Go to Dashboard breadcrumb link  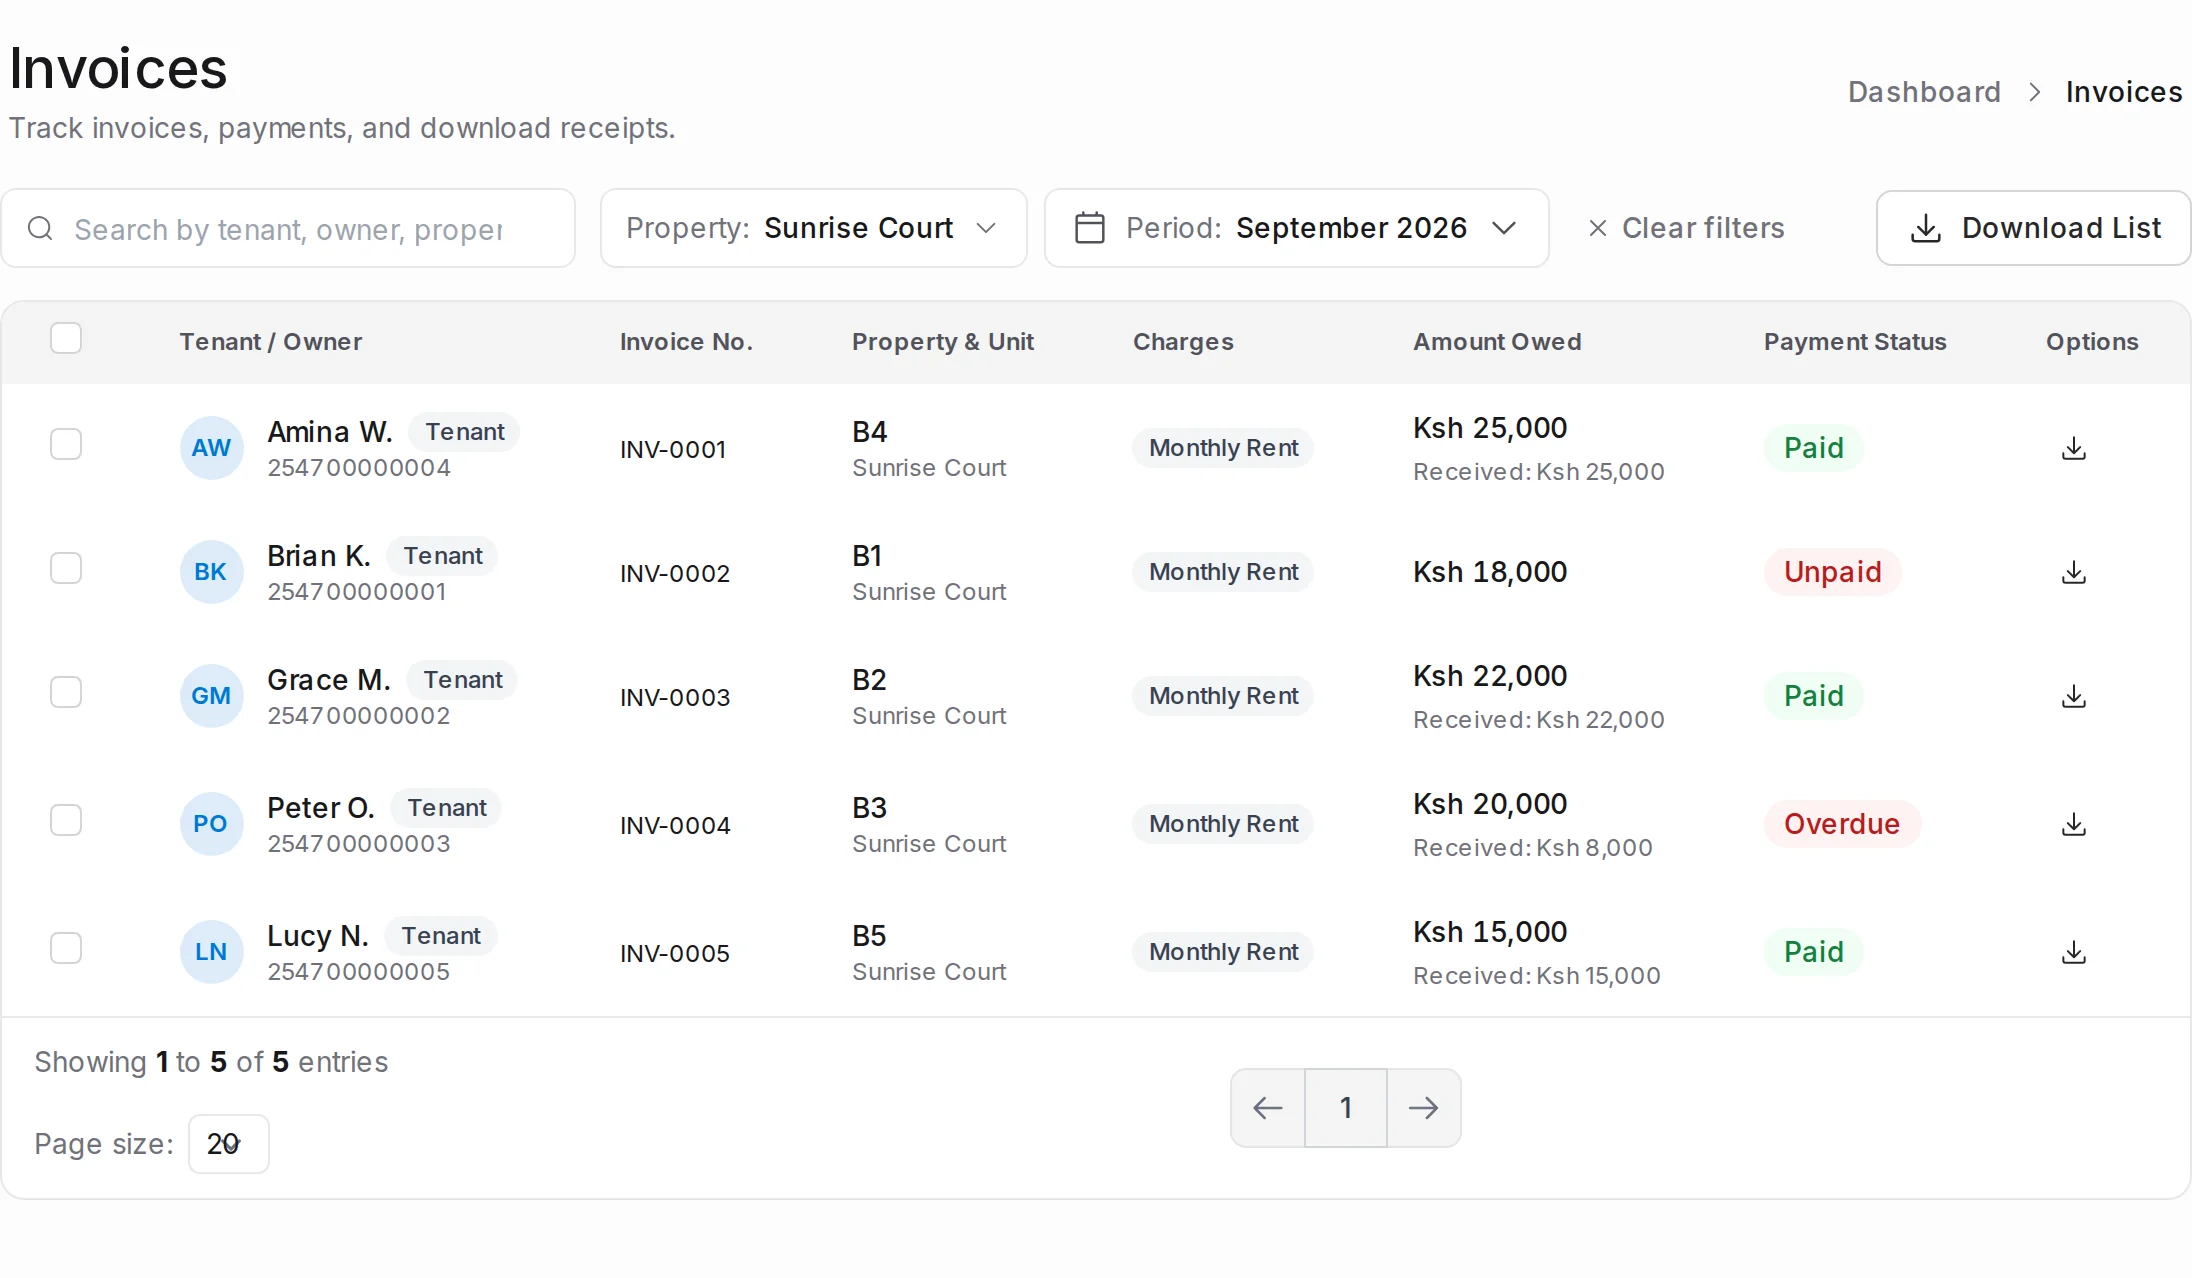1924,92
